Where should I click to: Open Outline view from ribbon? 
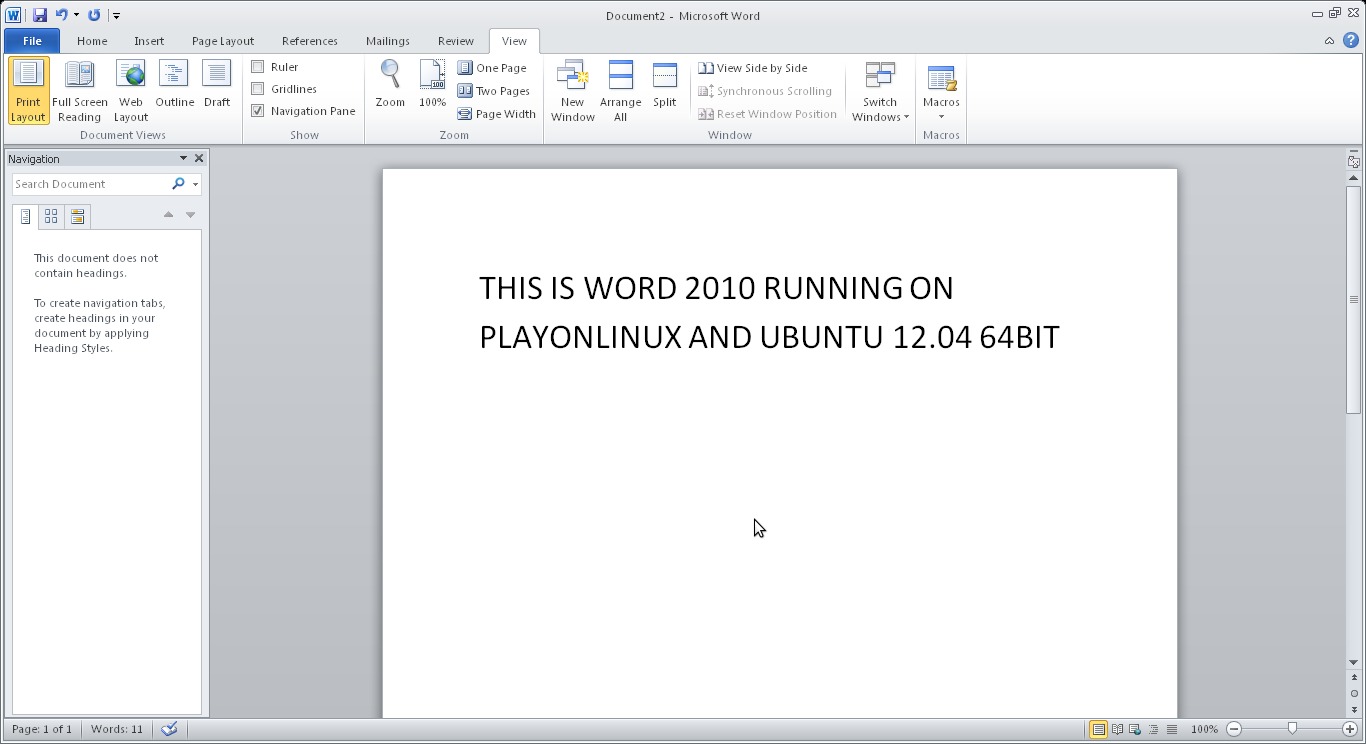(174, 84)
